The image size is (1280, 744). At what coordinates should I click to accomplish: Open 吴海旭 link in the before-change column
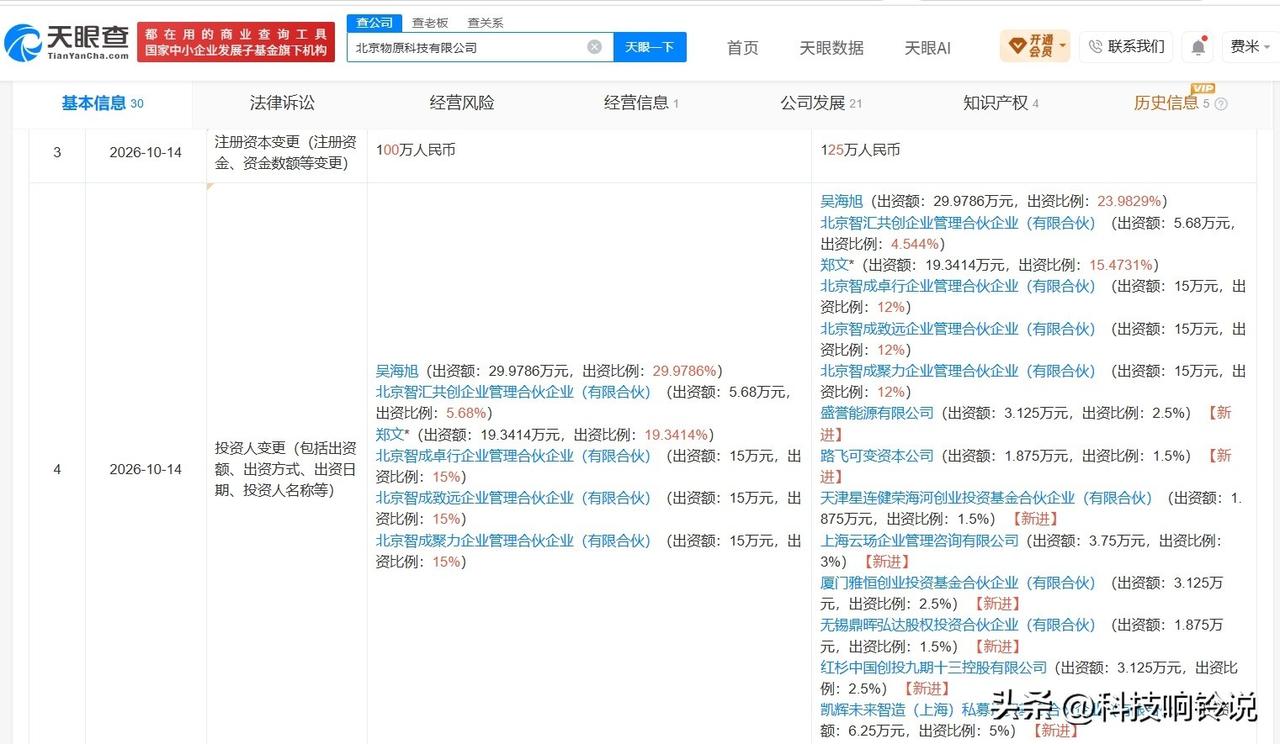pyautogui.click(x=397, y=370)
